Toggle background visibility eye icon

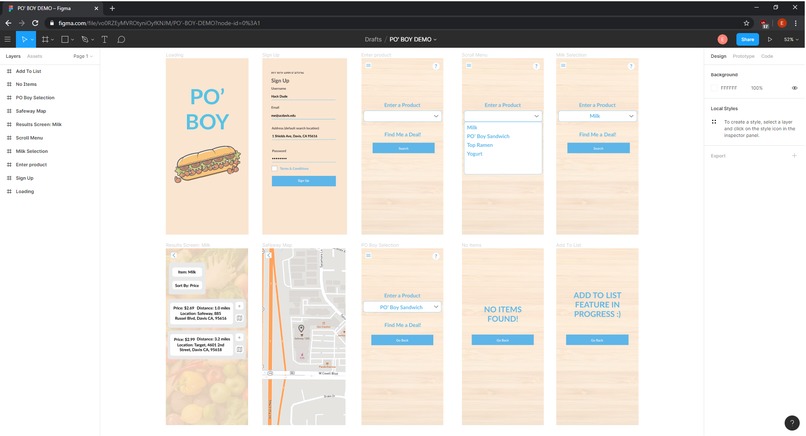coord(794,88)
